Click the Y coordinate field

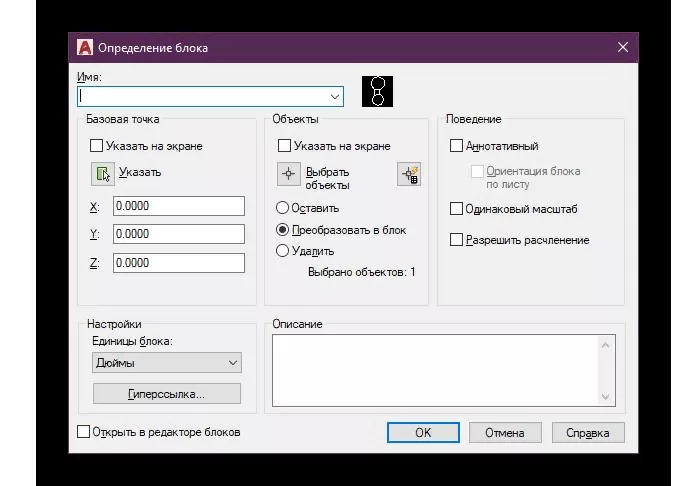pos(179,234)
